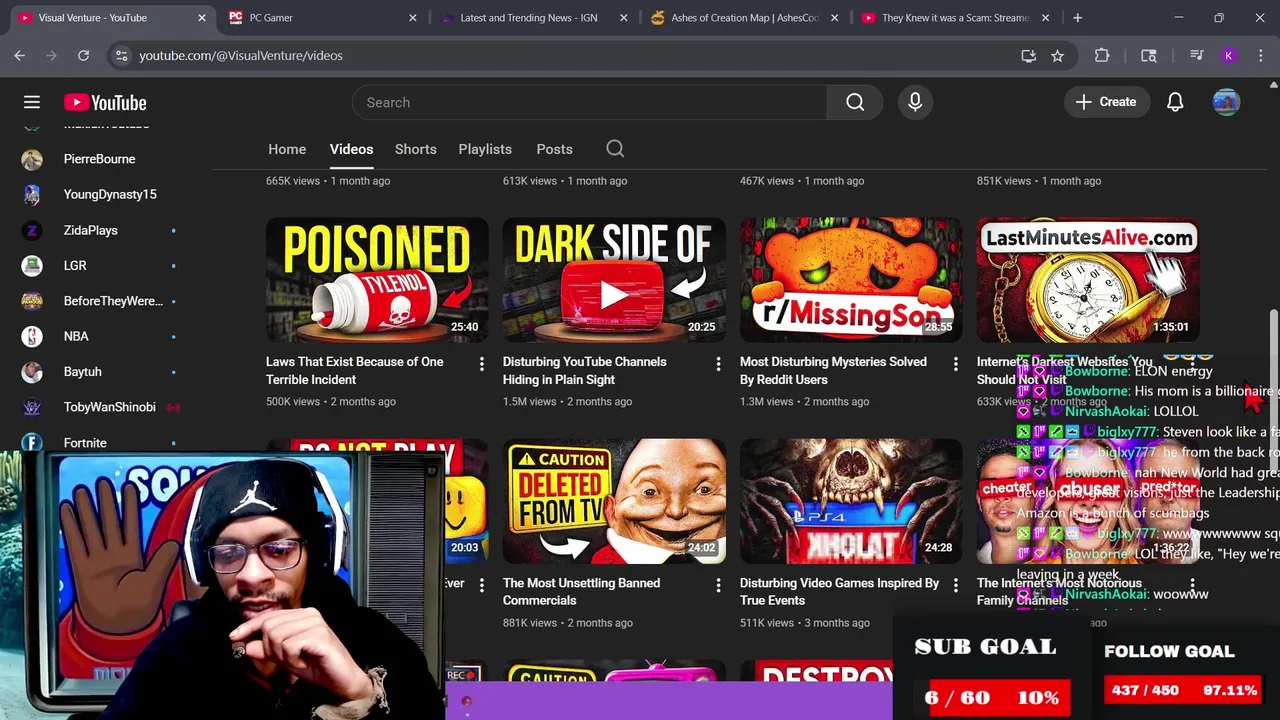Go back with browser back arrow
Viewport: 1280px width, 720px height.
pyautogui.click(x=19, y=56)
